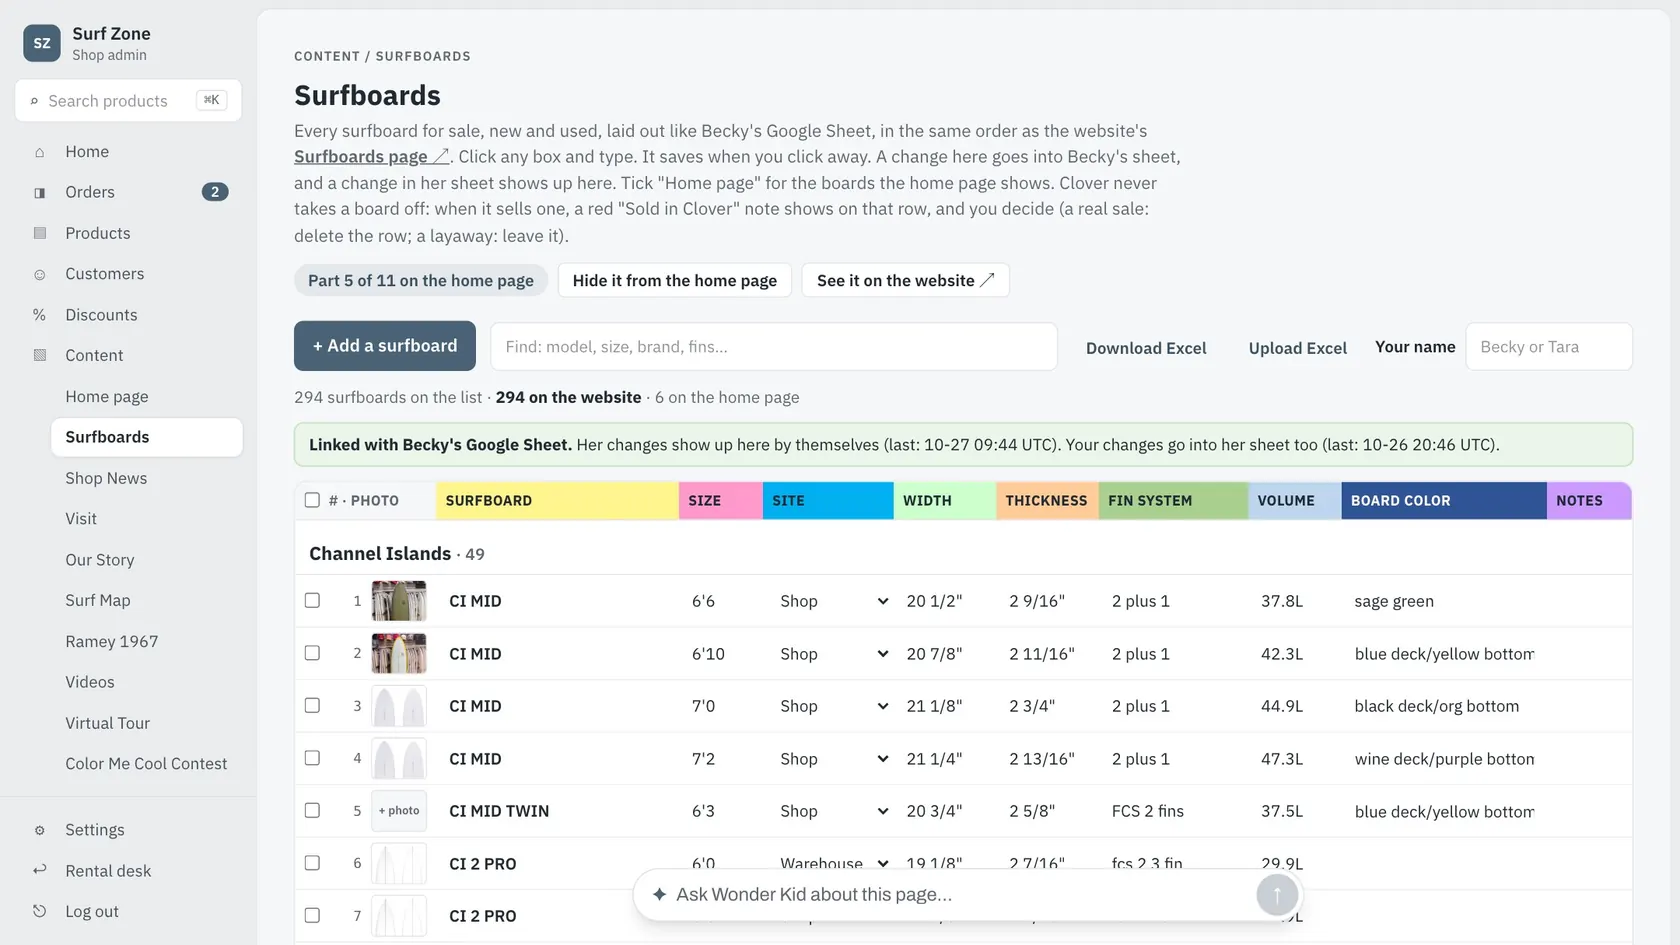Check the row 2 CI MID checkbox
Image resolution: width=1680 pixels, height=945 pixels.
[x=312, y=653]
